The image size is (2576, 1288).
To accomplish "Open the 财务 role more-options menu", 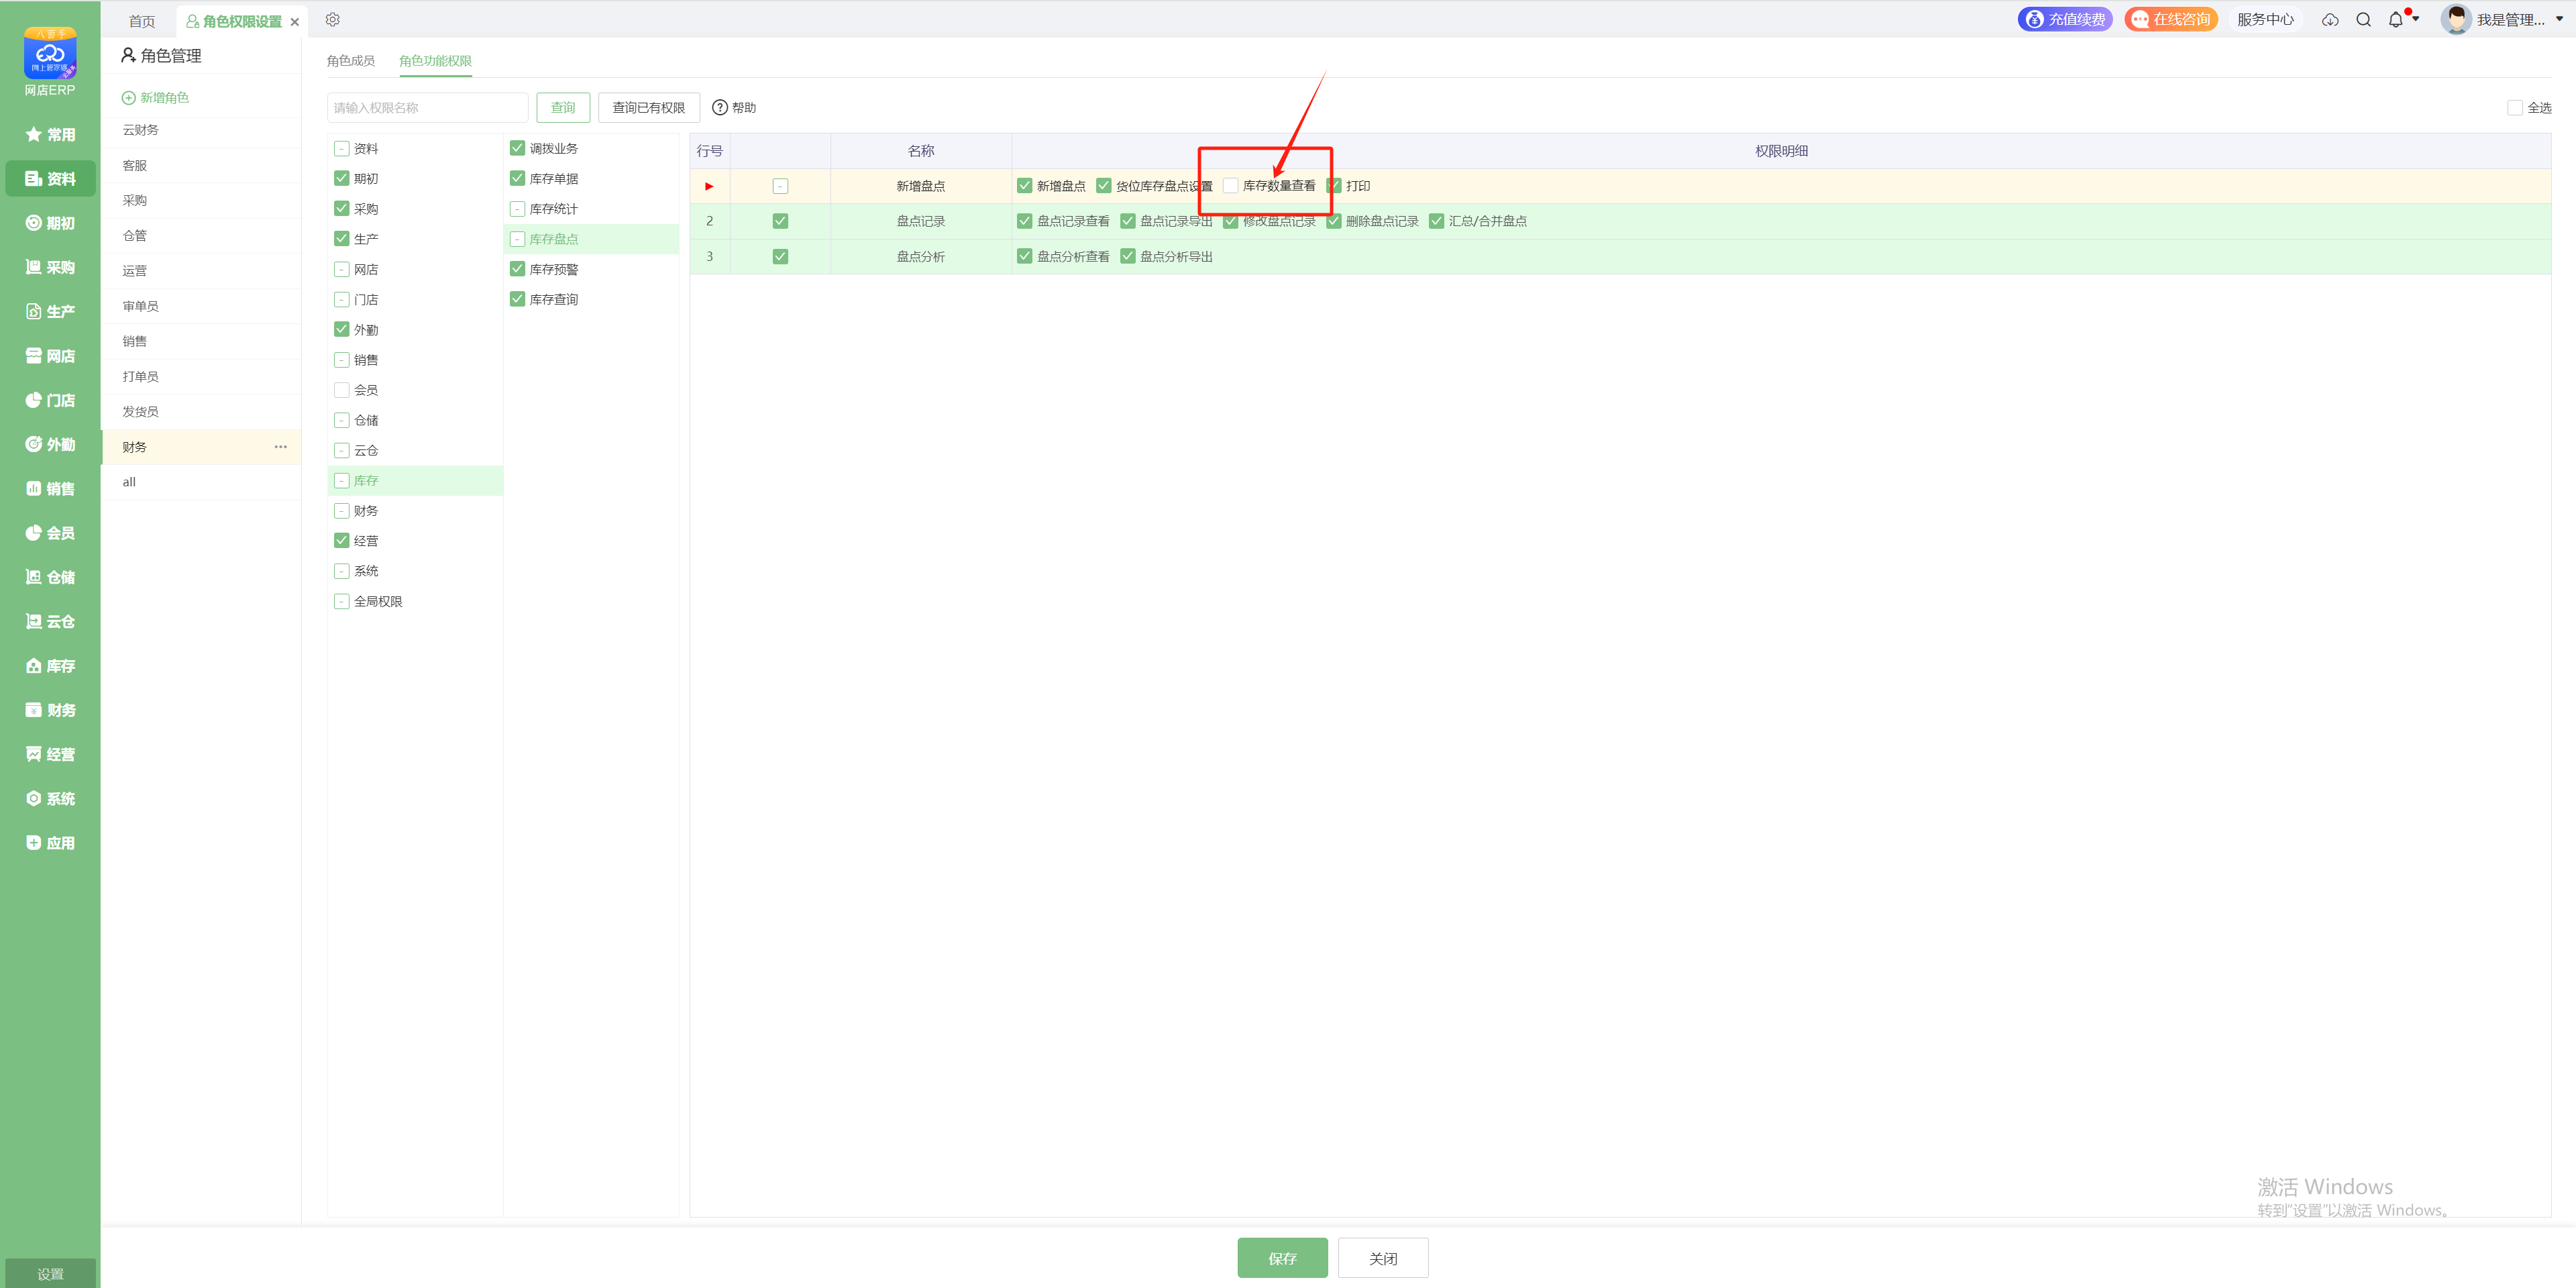I will click(281, 447).
